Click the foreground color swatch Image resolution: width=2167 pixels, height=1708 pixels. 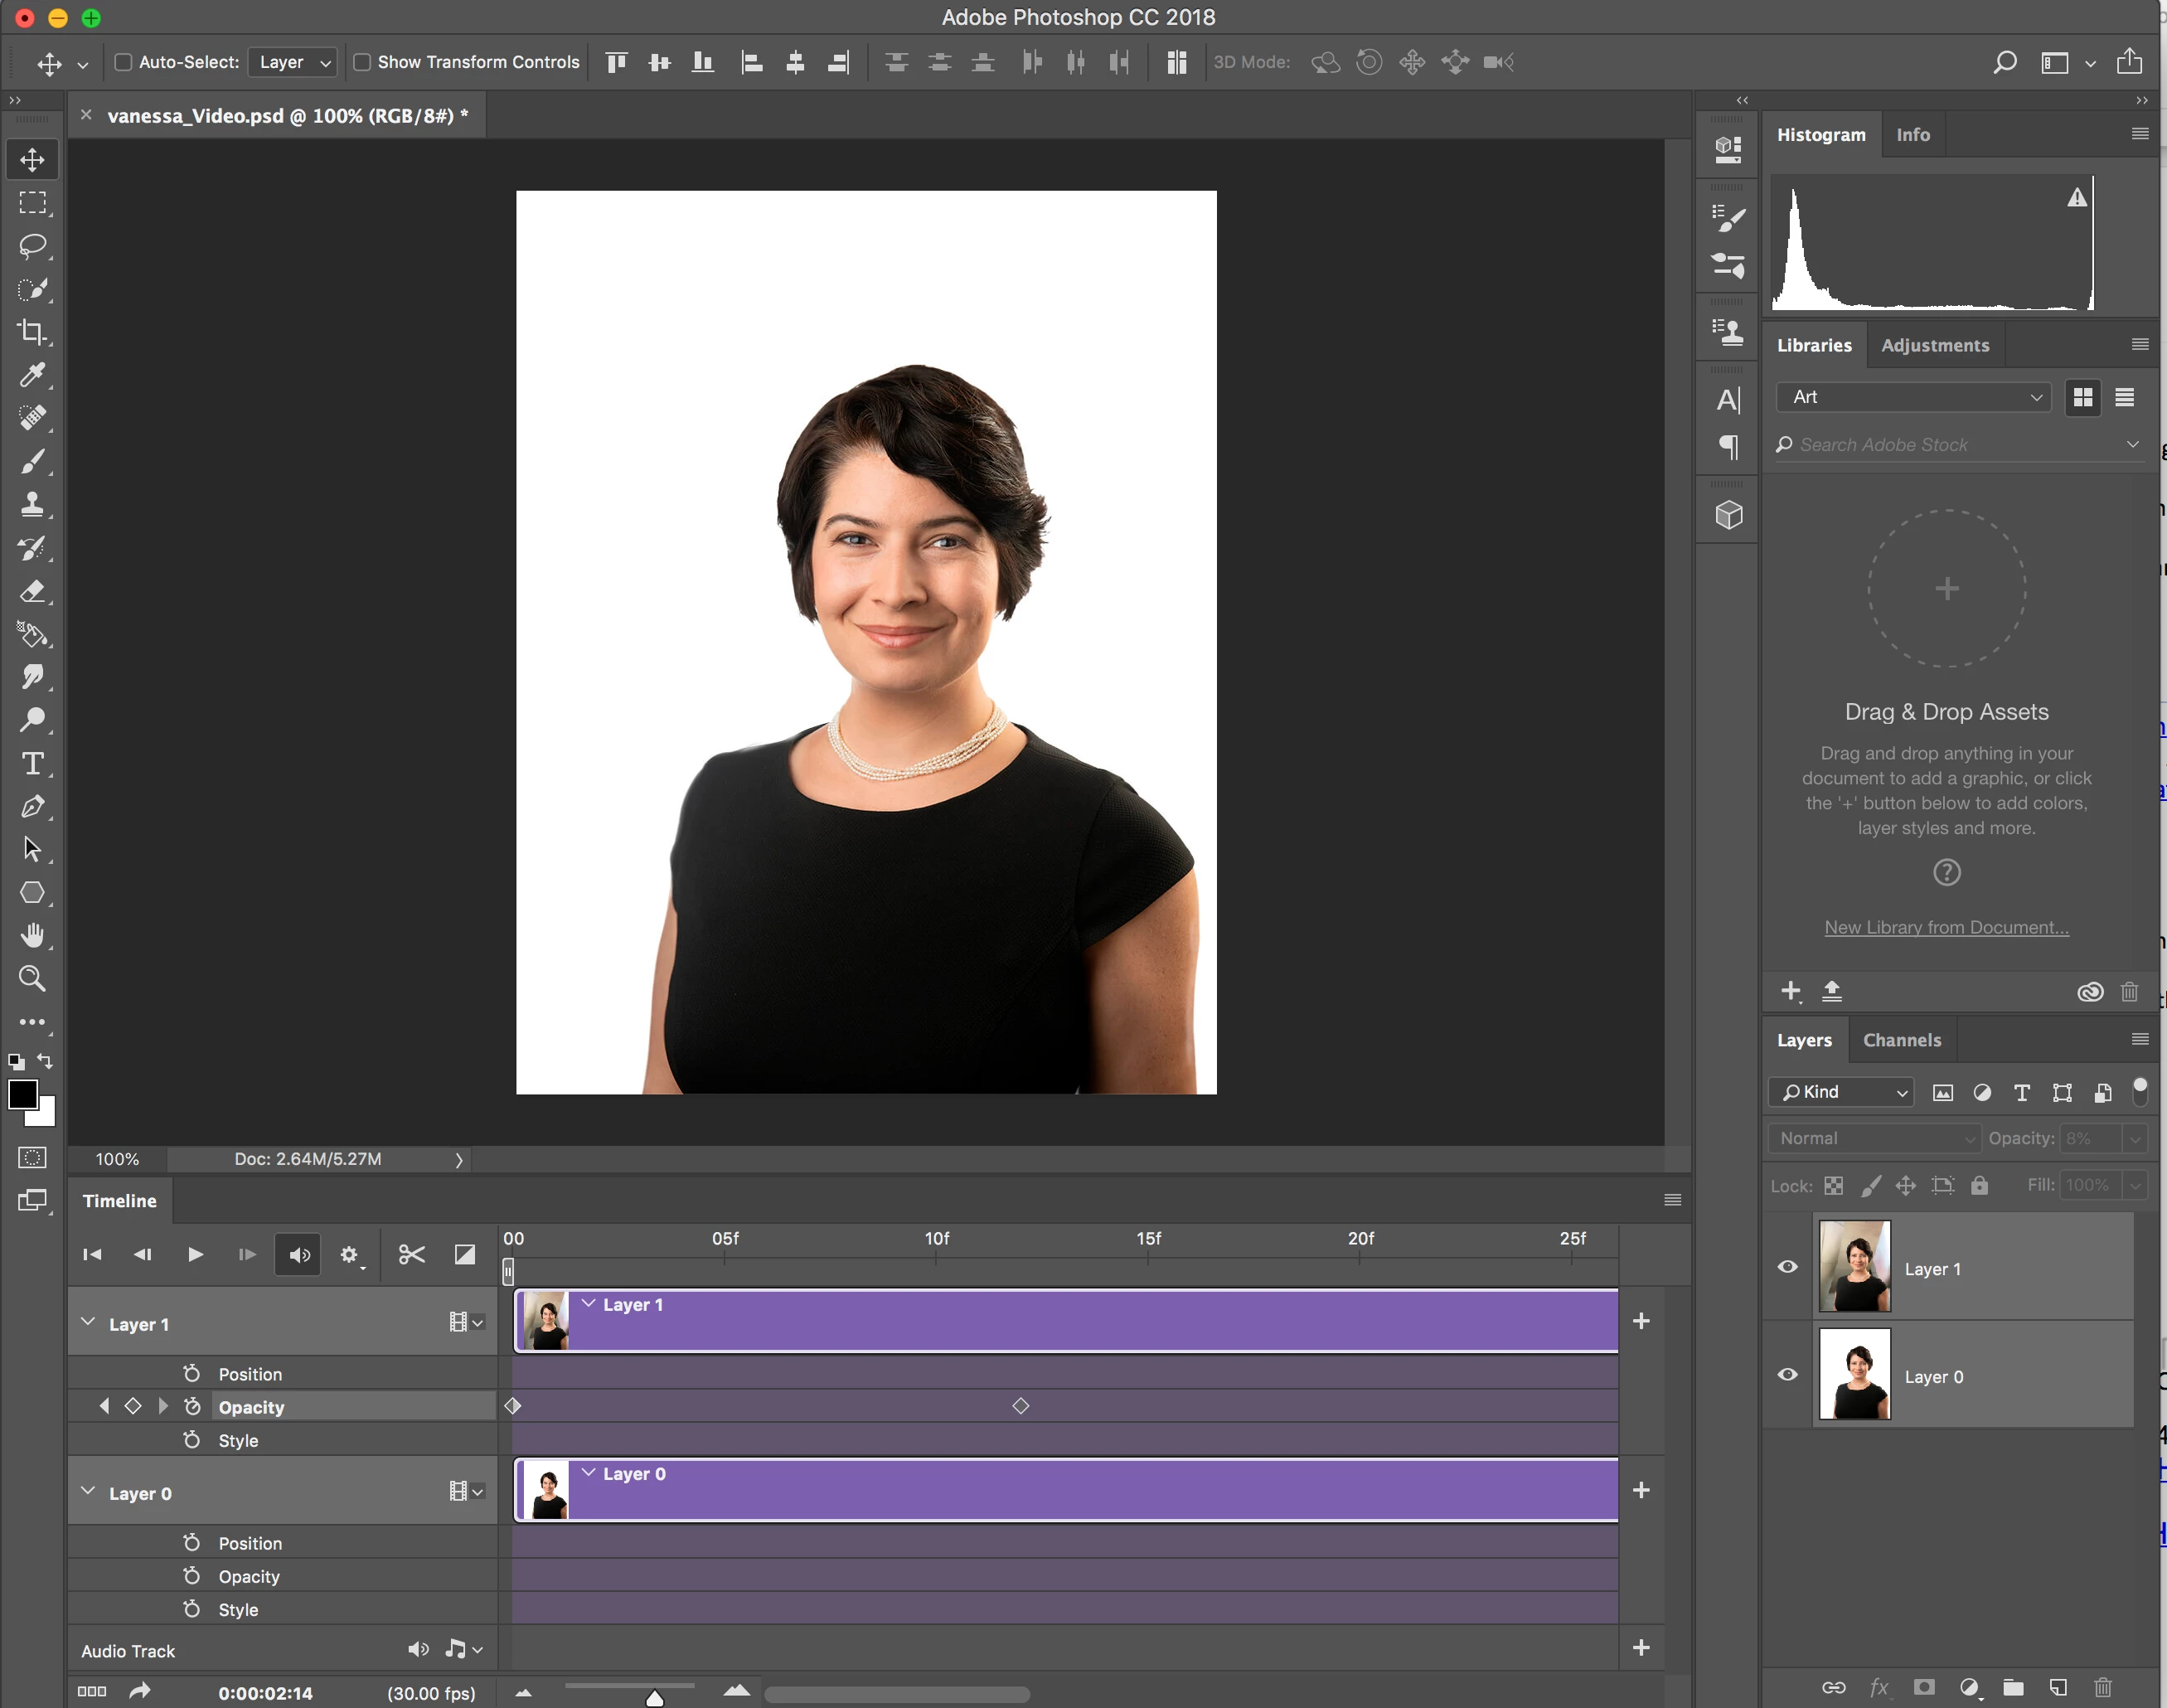pyautogui.click(x=22, y=1095)
